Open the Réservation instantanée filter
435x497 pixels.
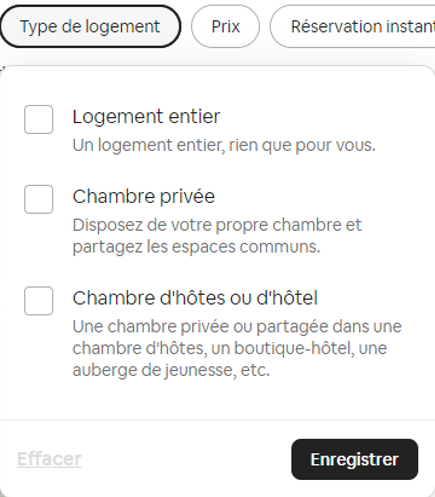(x=353, y=26)
